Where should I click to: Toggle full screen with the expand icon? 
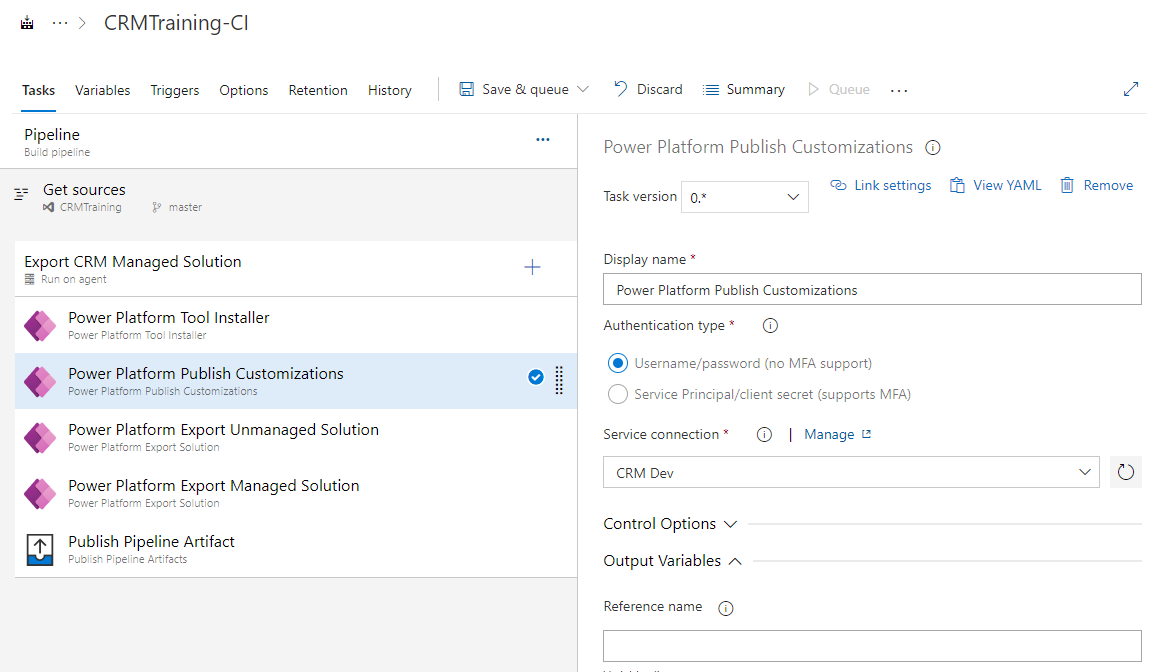[1131, 89]
